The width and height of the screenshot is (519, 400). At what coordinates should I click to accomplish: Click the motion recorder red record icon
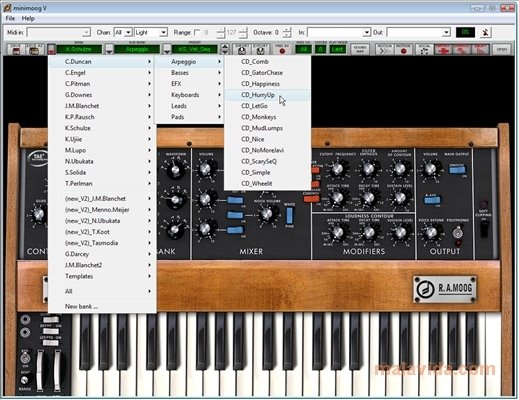[404, 50]
